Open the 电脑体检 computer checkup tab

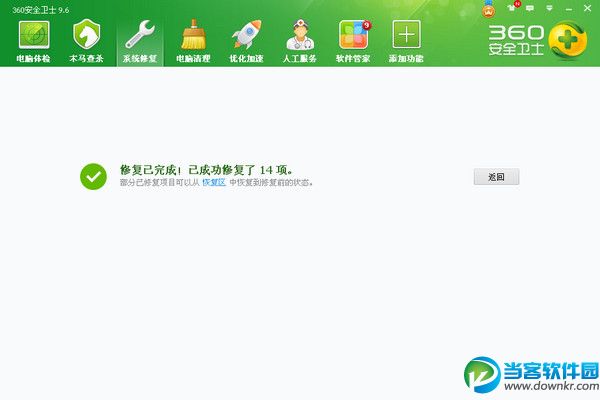click(x=33, y=41)
